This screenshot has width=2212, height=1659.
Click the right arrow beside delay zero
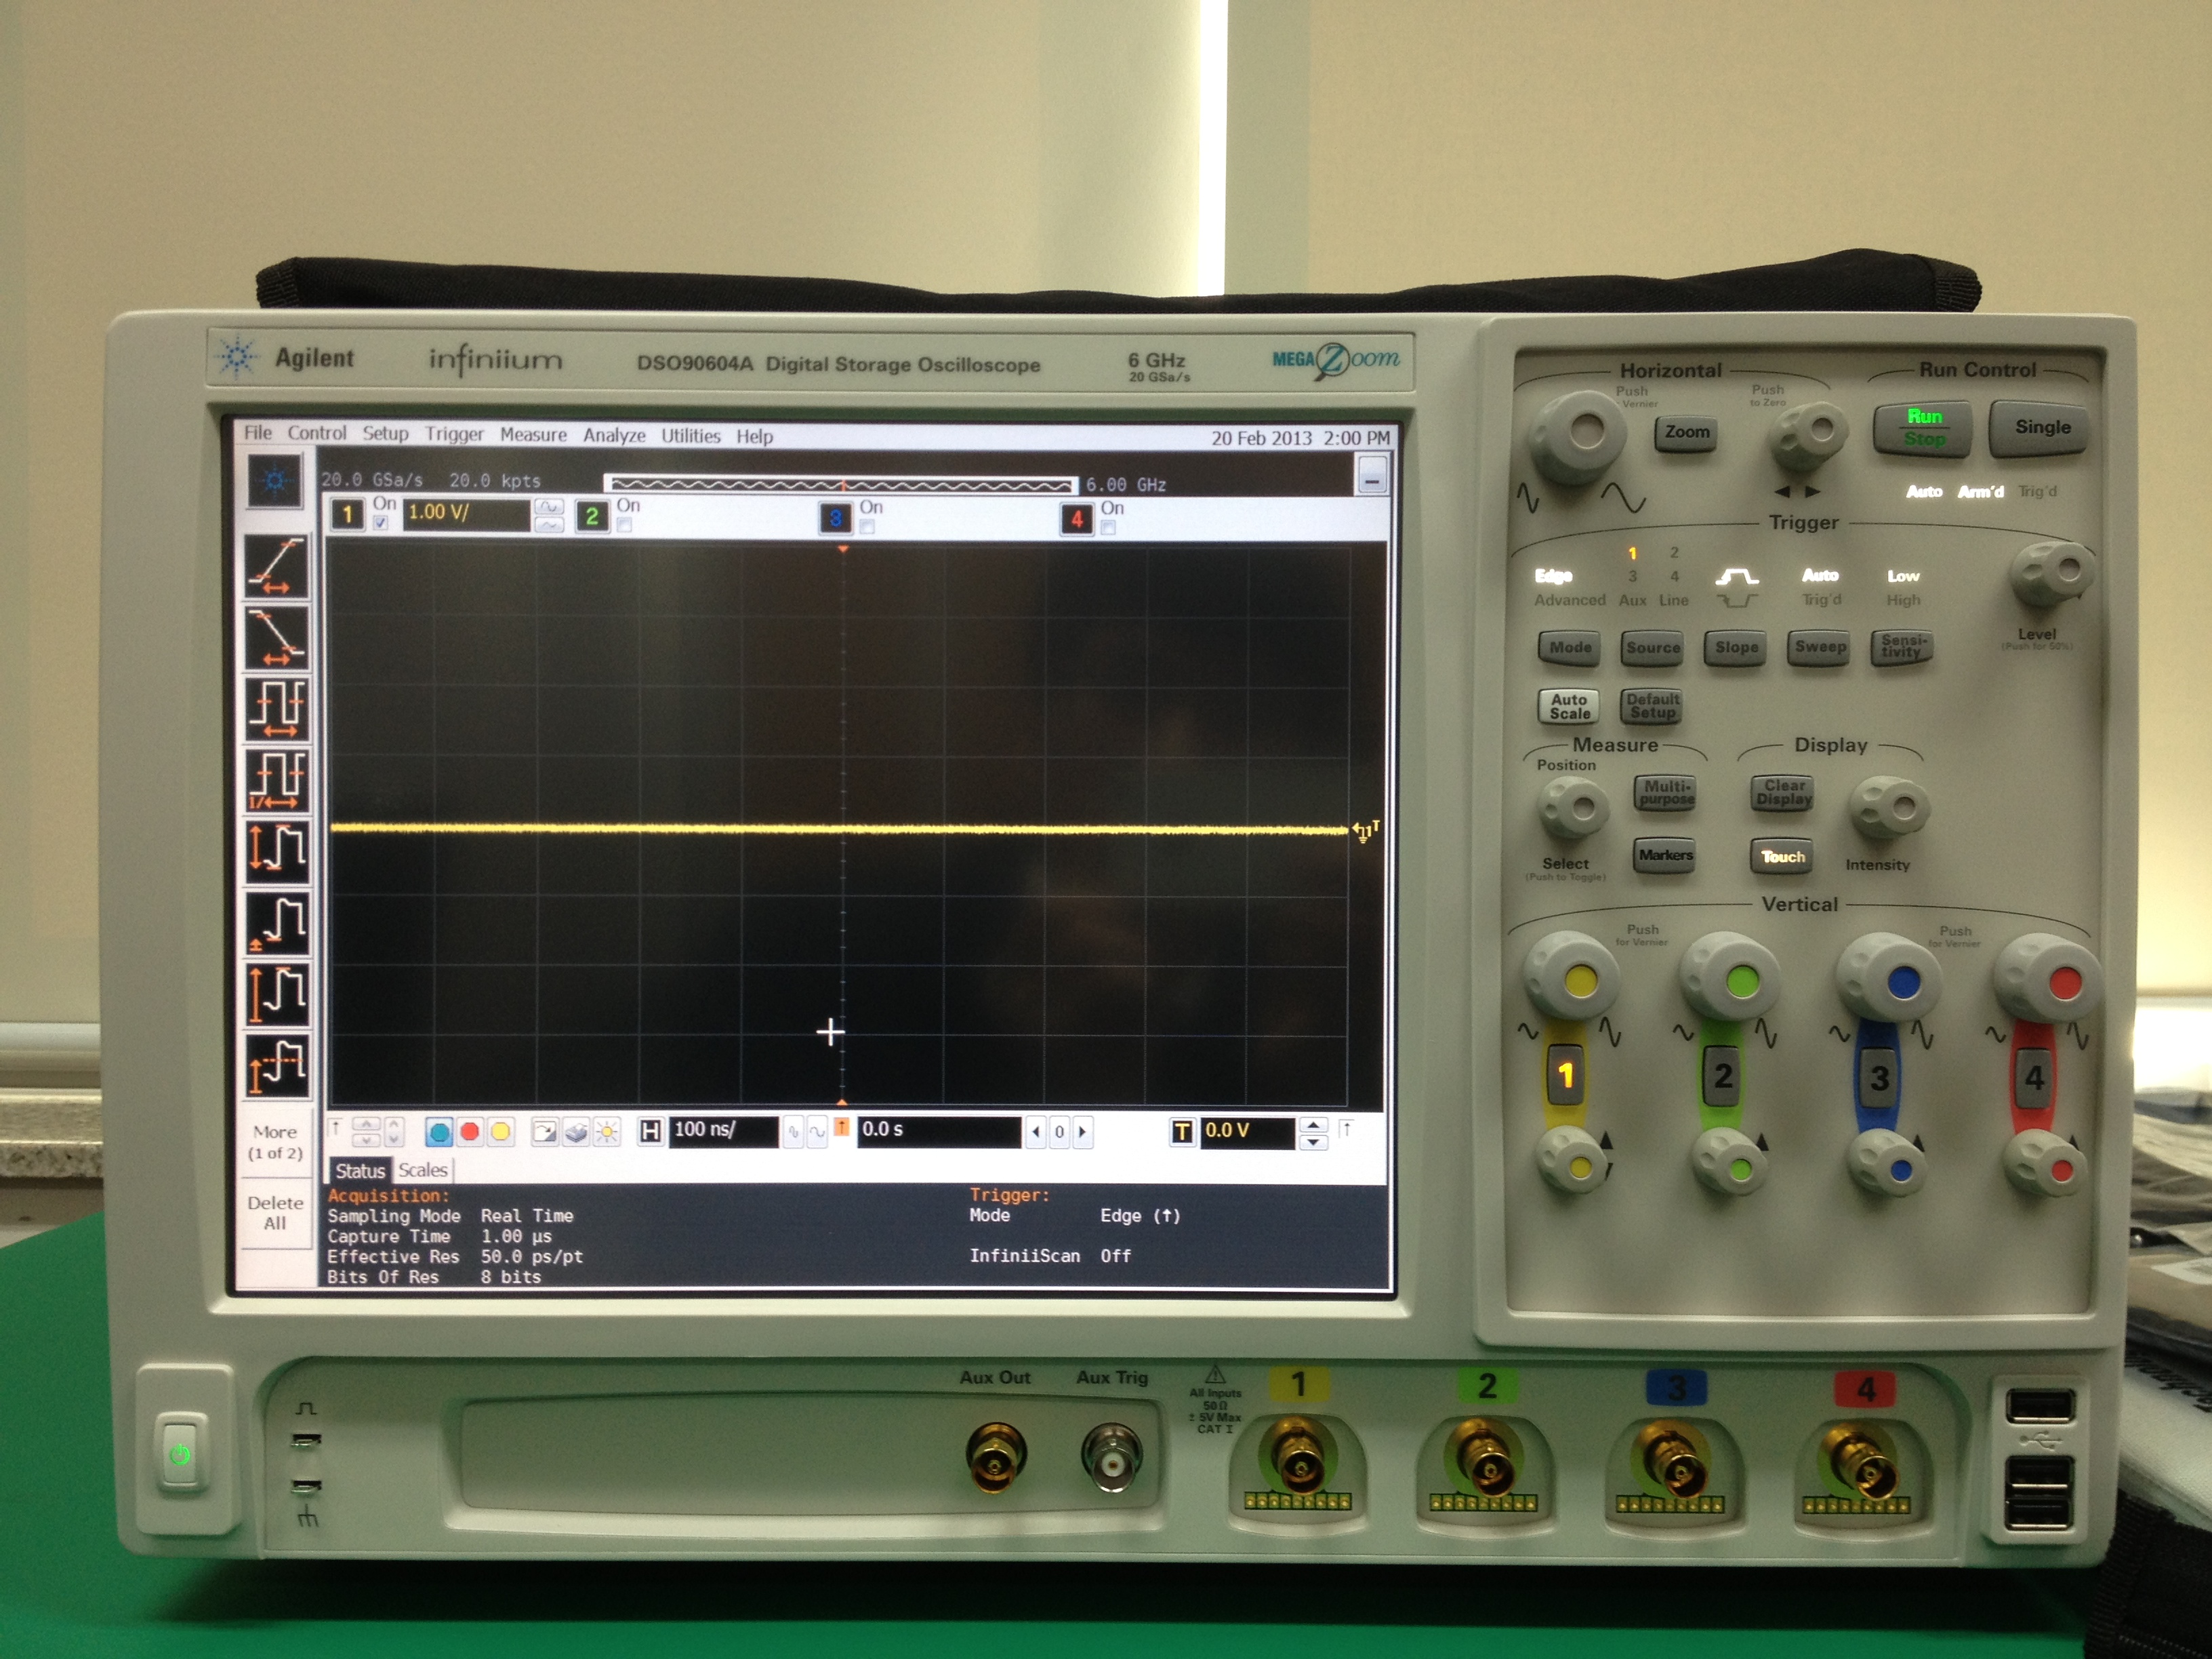(x=1082, y=1132)
